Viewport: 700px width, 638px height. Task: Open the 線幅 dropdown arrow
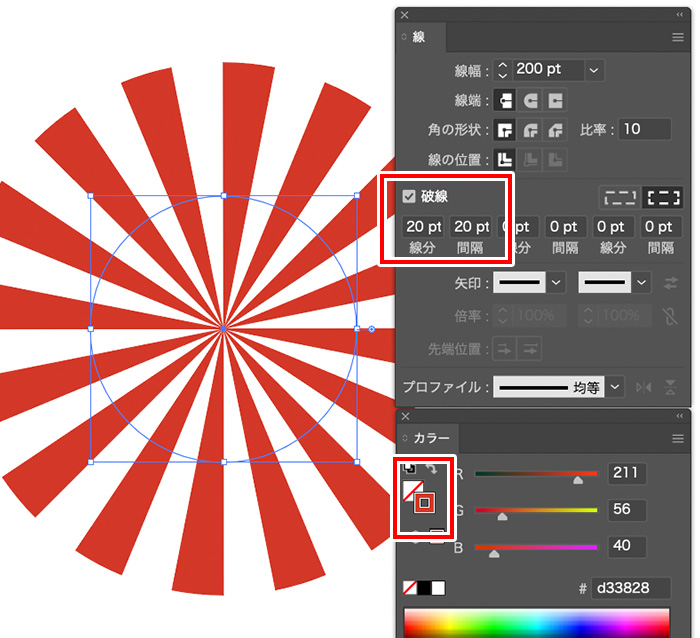click(594, 70)
